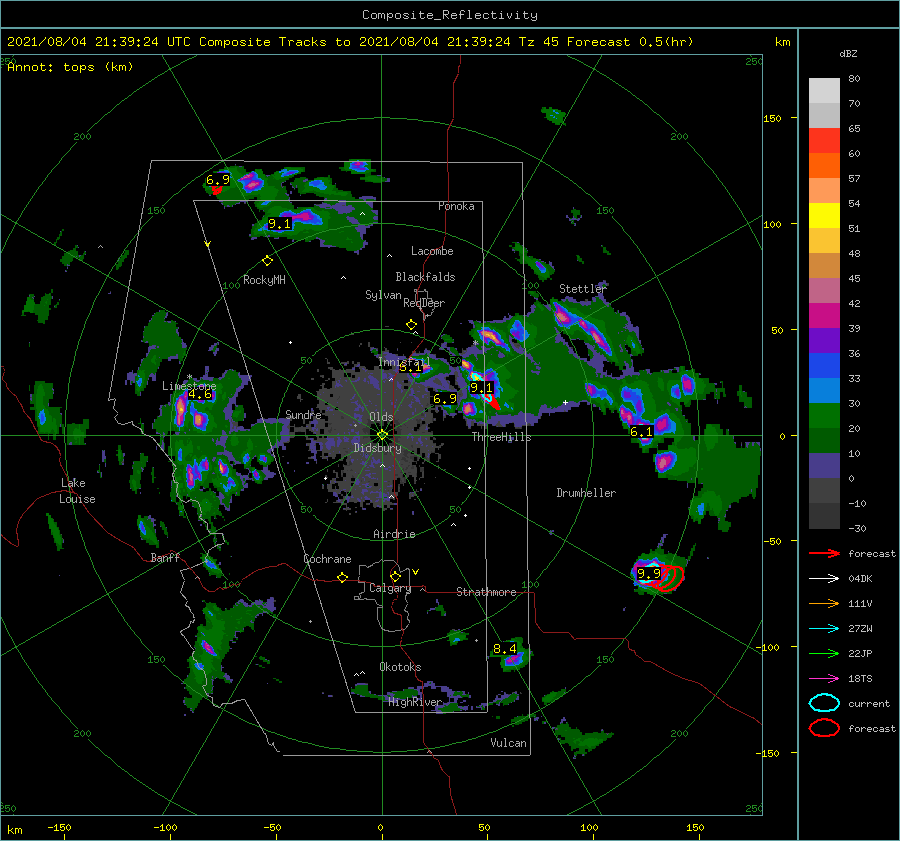Click the -150 tick on the bottom axis
900x841 pixels.
click(59, 827)
